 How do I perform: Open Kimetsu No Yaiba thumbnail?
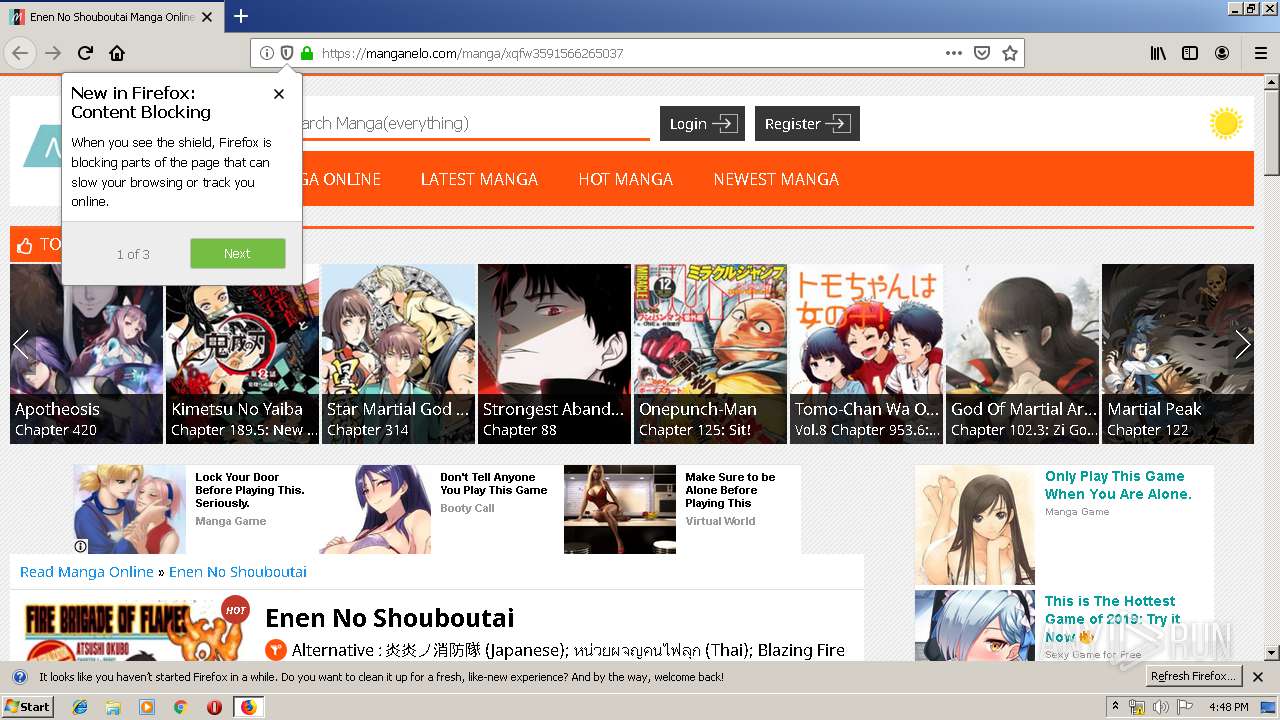pos(242,353)
